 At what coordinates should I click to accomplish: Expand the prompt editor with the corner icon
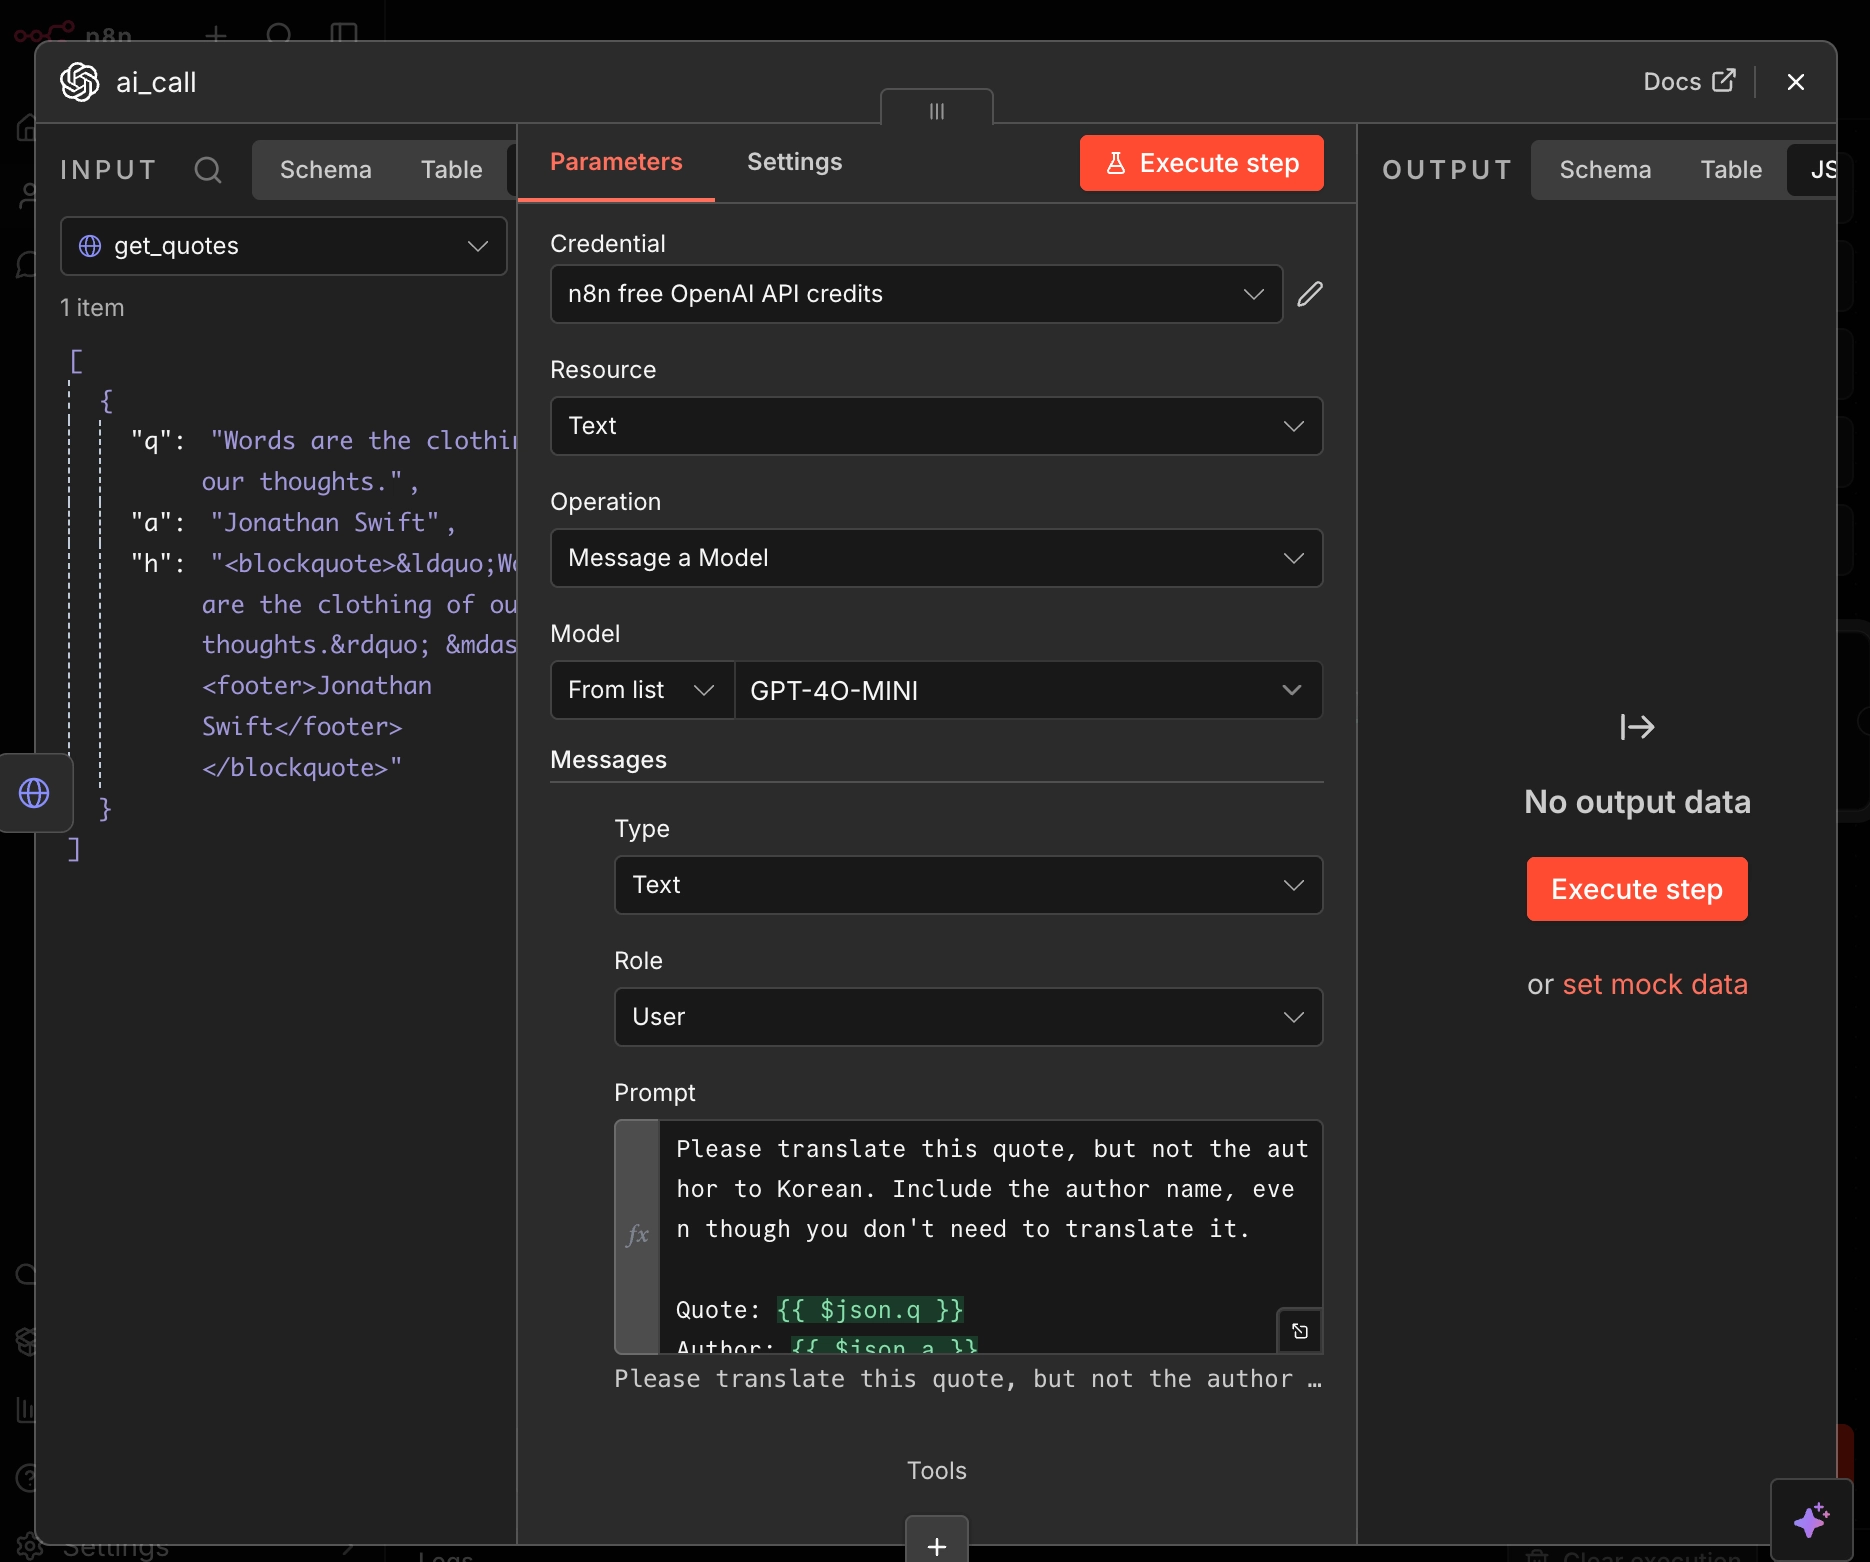1300,1331
